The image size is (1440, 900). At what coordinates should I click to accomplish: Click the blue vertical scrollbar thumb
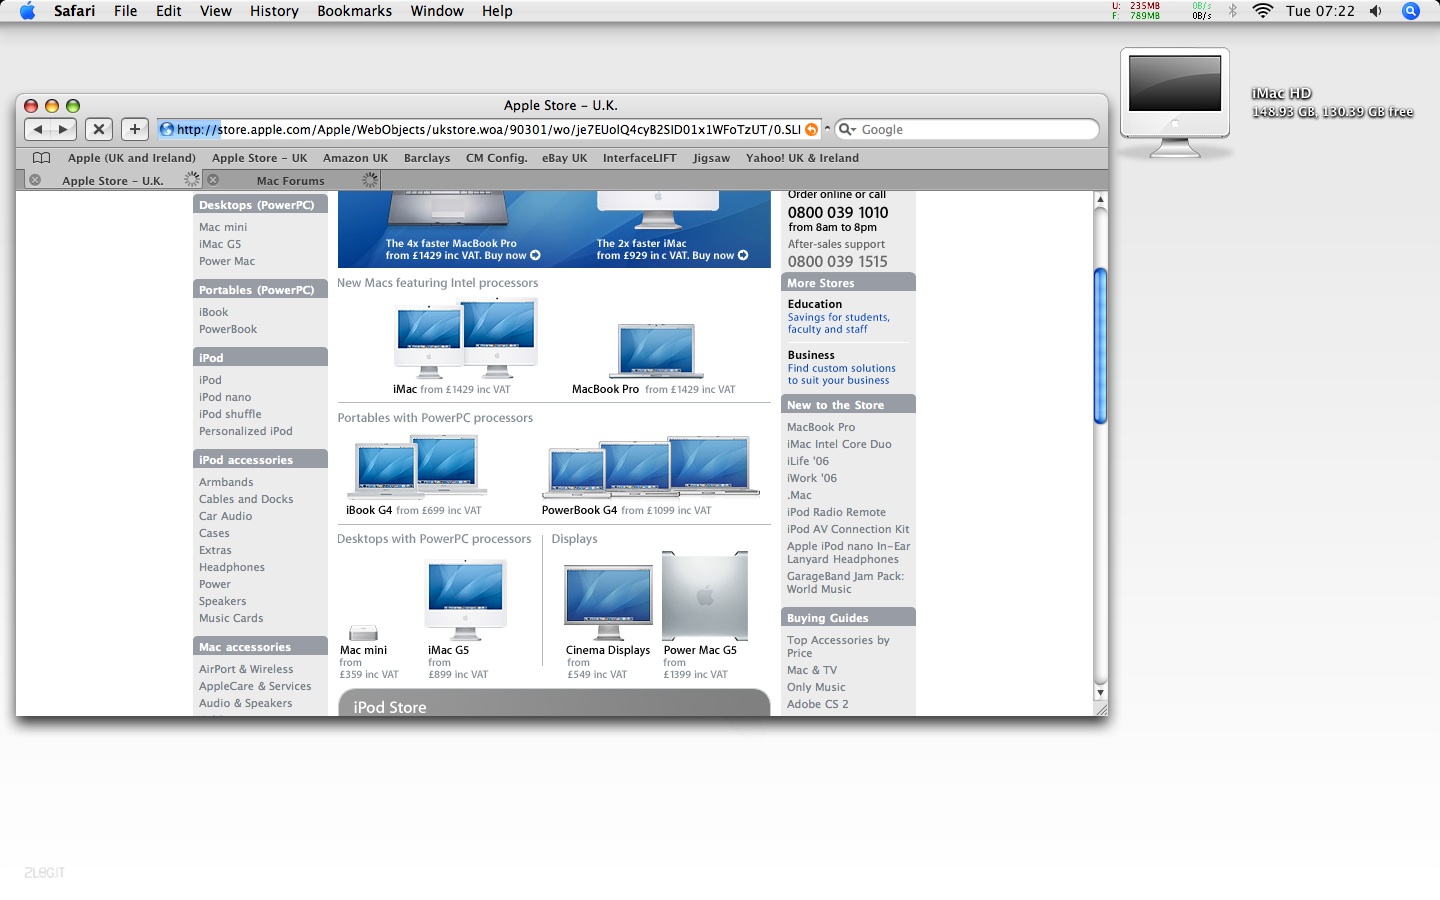pyautogui.click(x=1100, y=346)
